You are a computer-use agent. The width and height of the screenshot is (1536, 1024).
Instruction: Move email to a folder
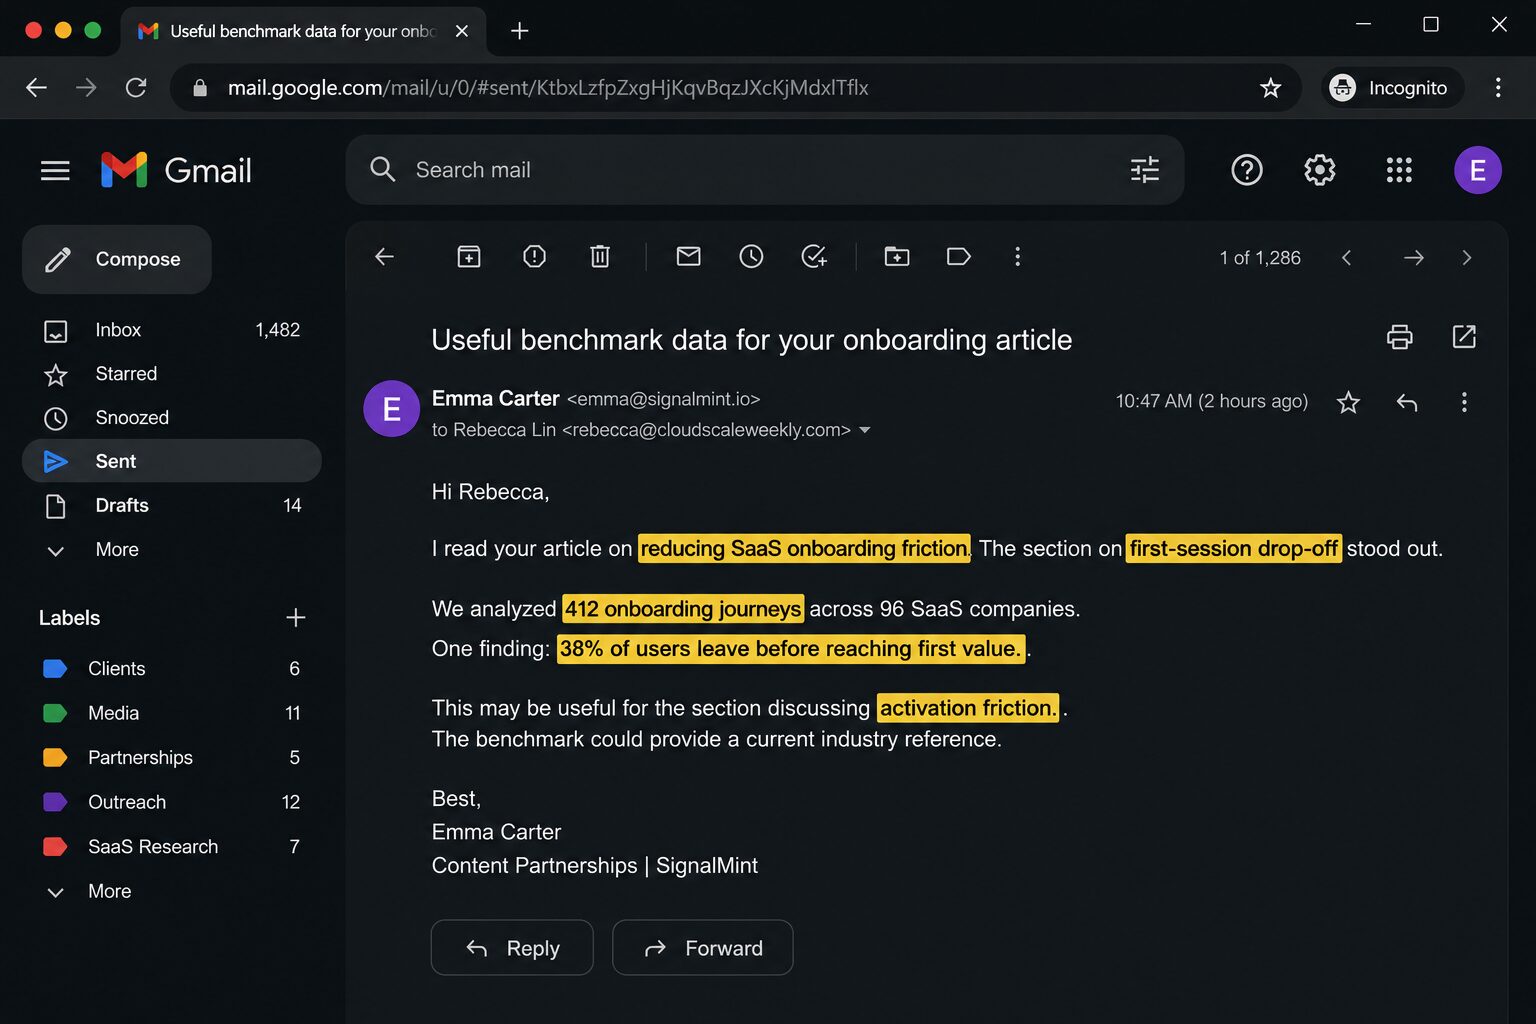coord(897,257)
